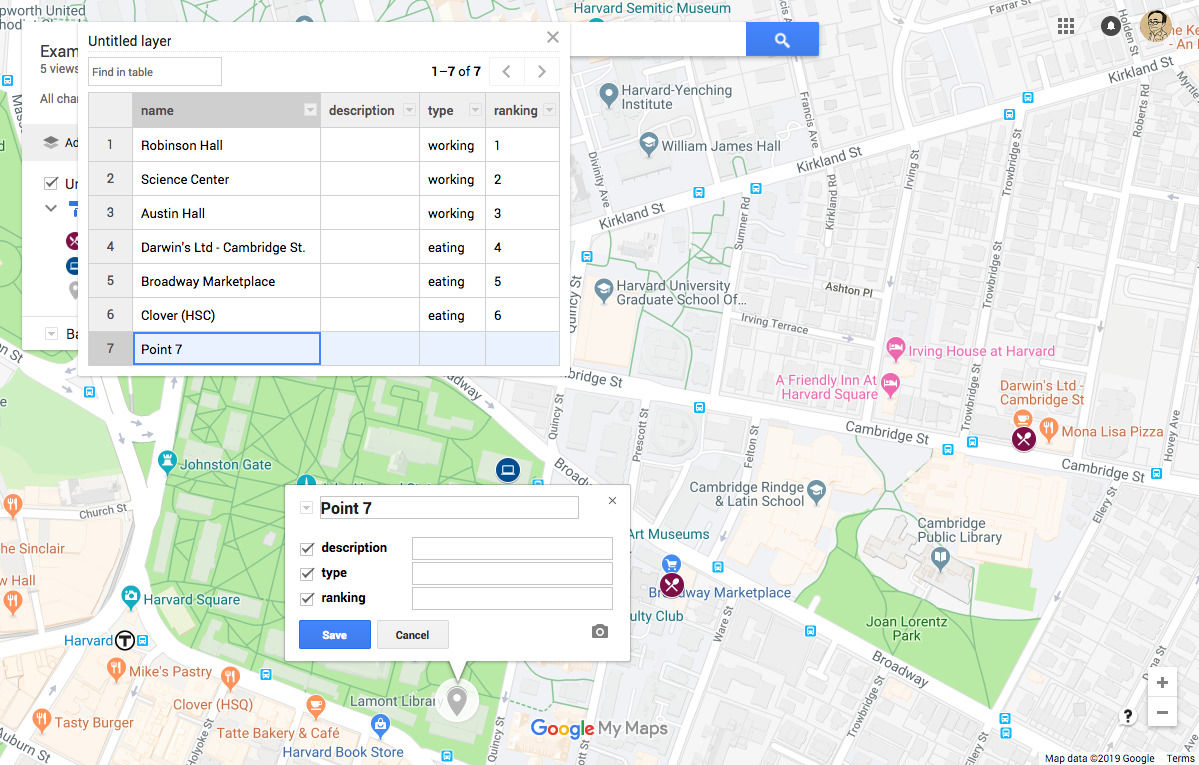Go to next table page

(541, 72)
